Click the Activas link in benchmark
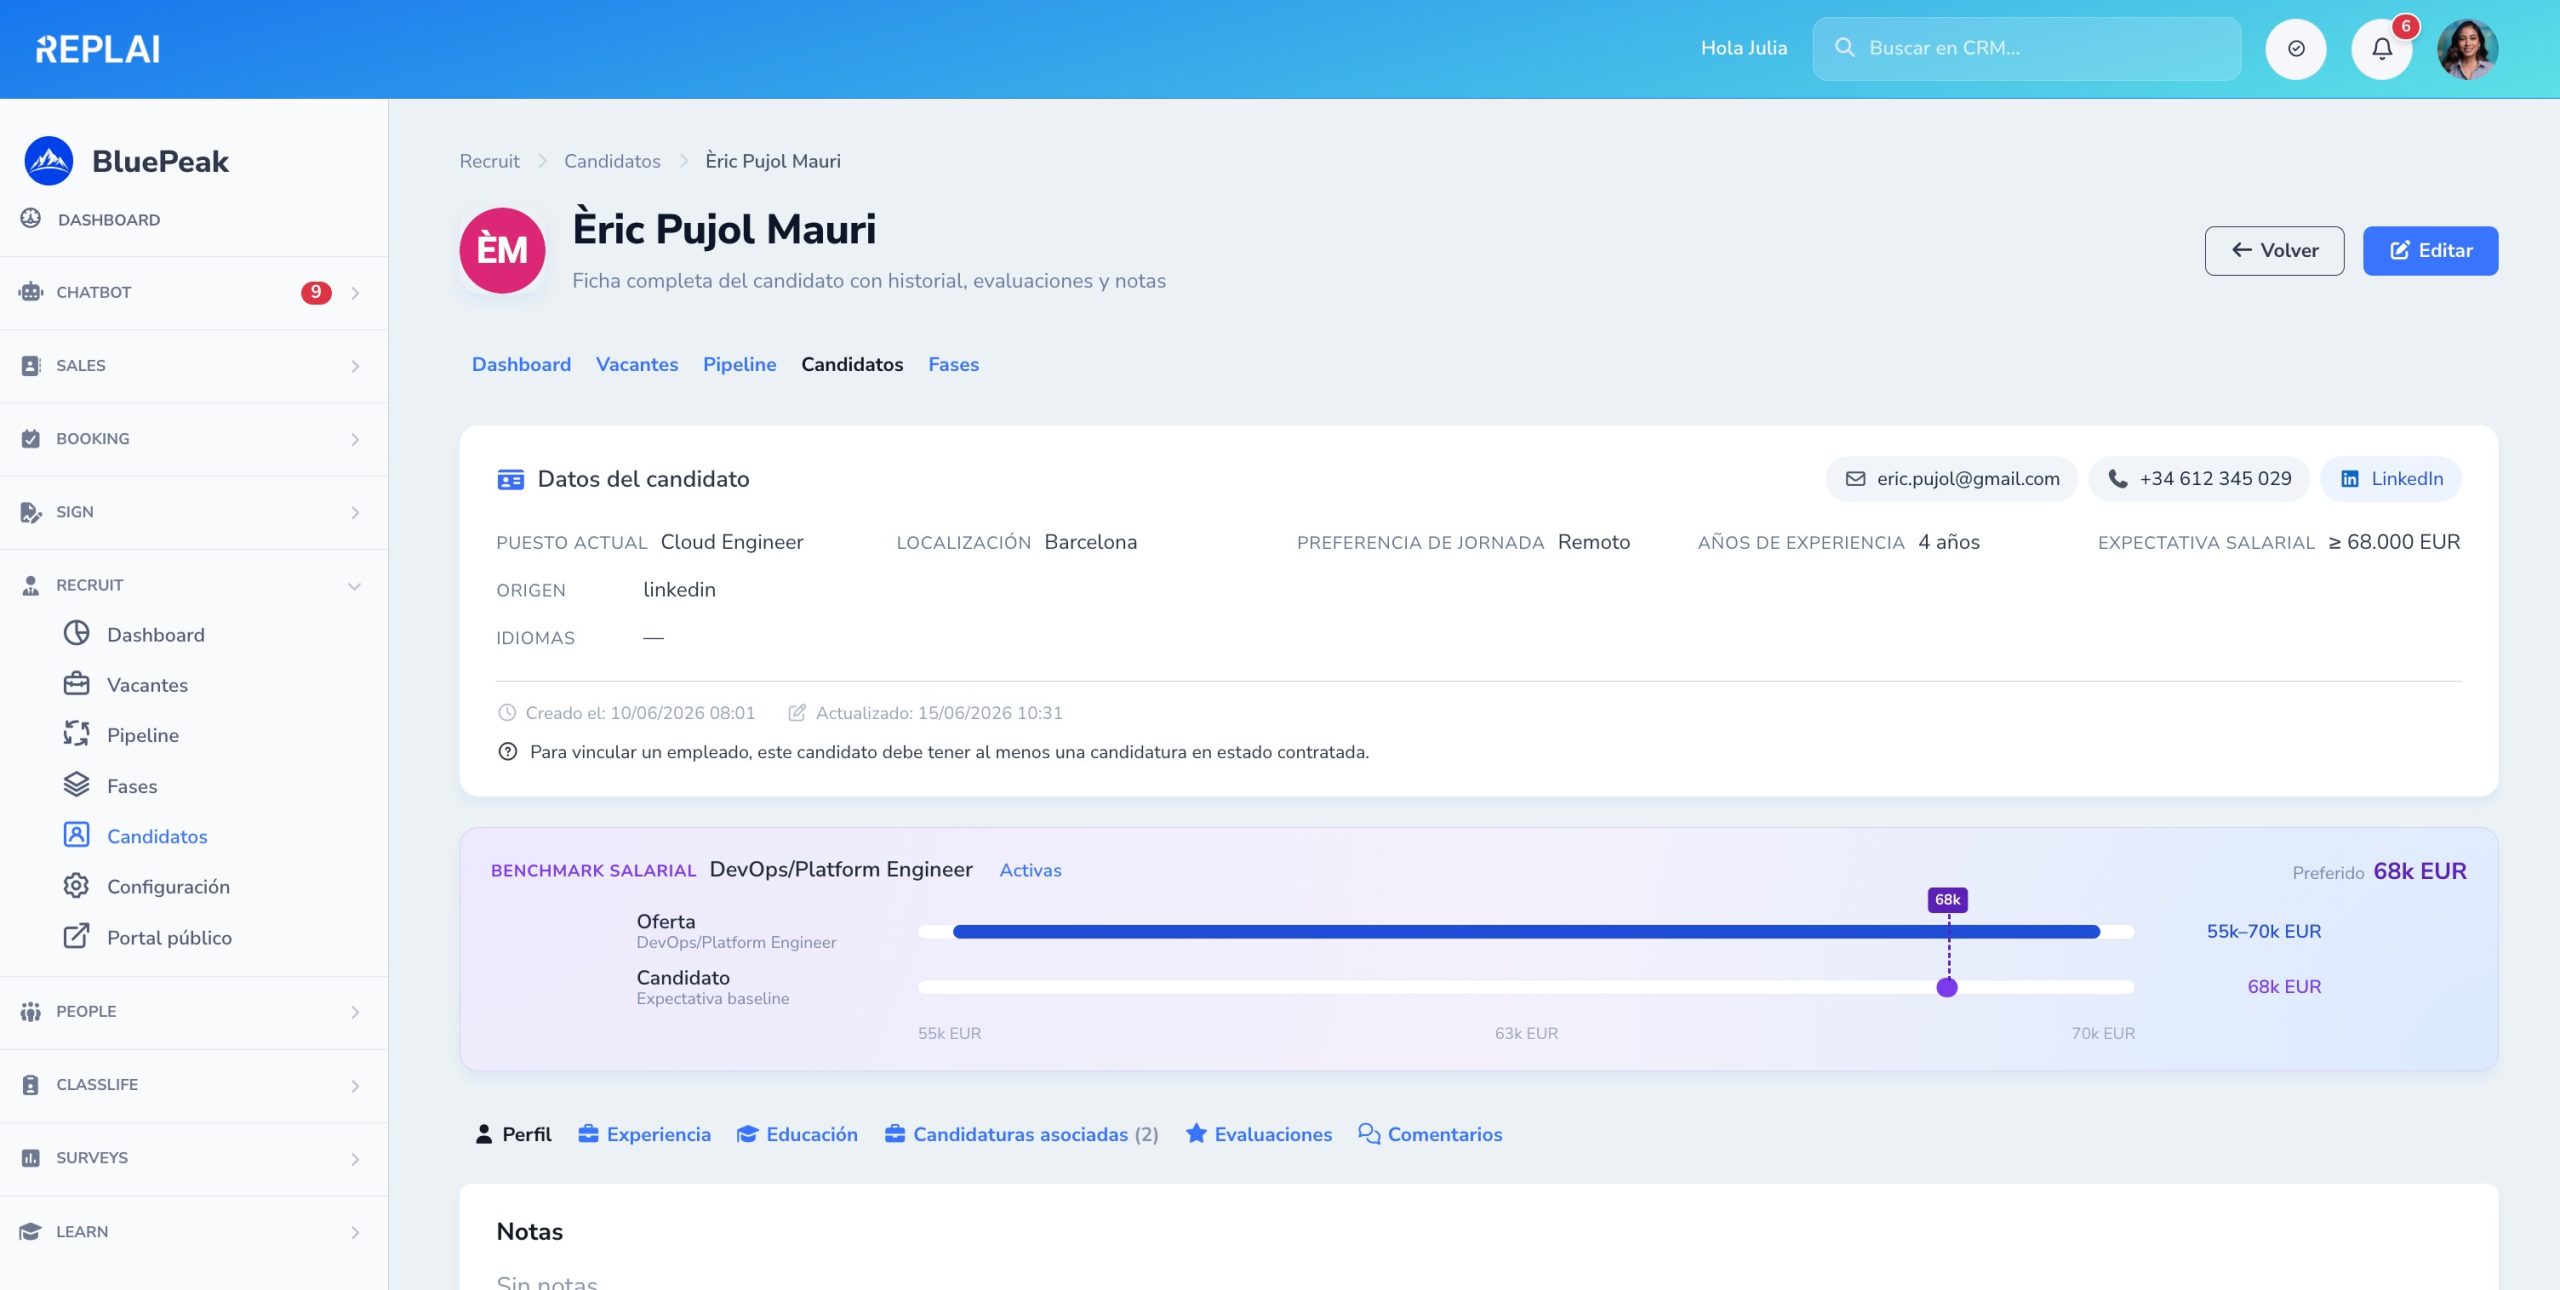Image resolution: width=2560 pixels, height=1290 pixels. (1030, 870)
